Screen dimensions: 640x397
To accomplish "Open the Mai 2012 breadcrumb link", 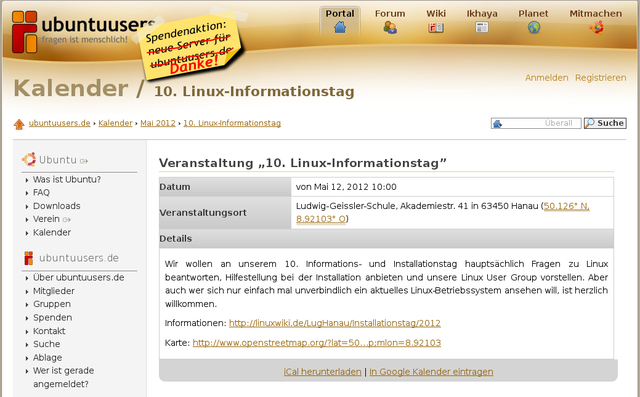I will point(158,123).
